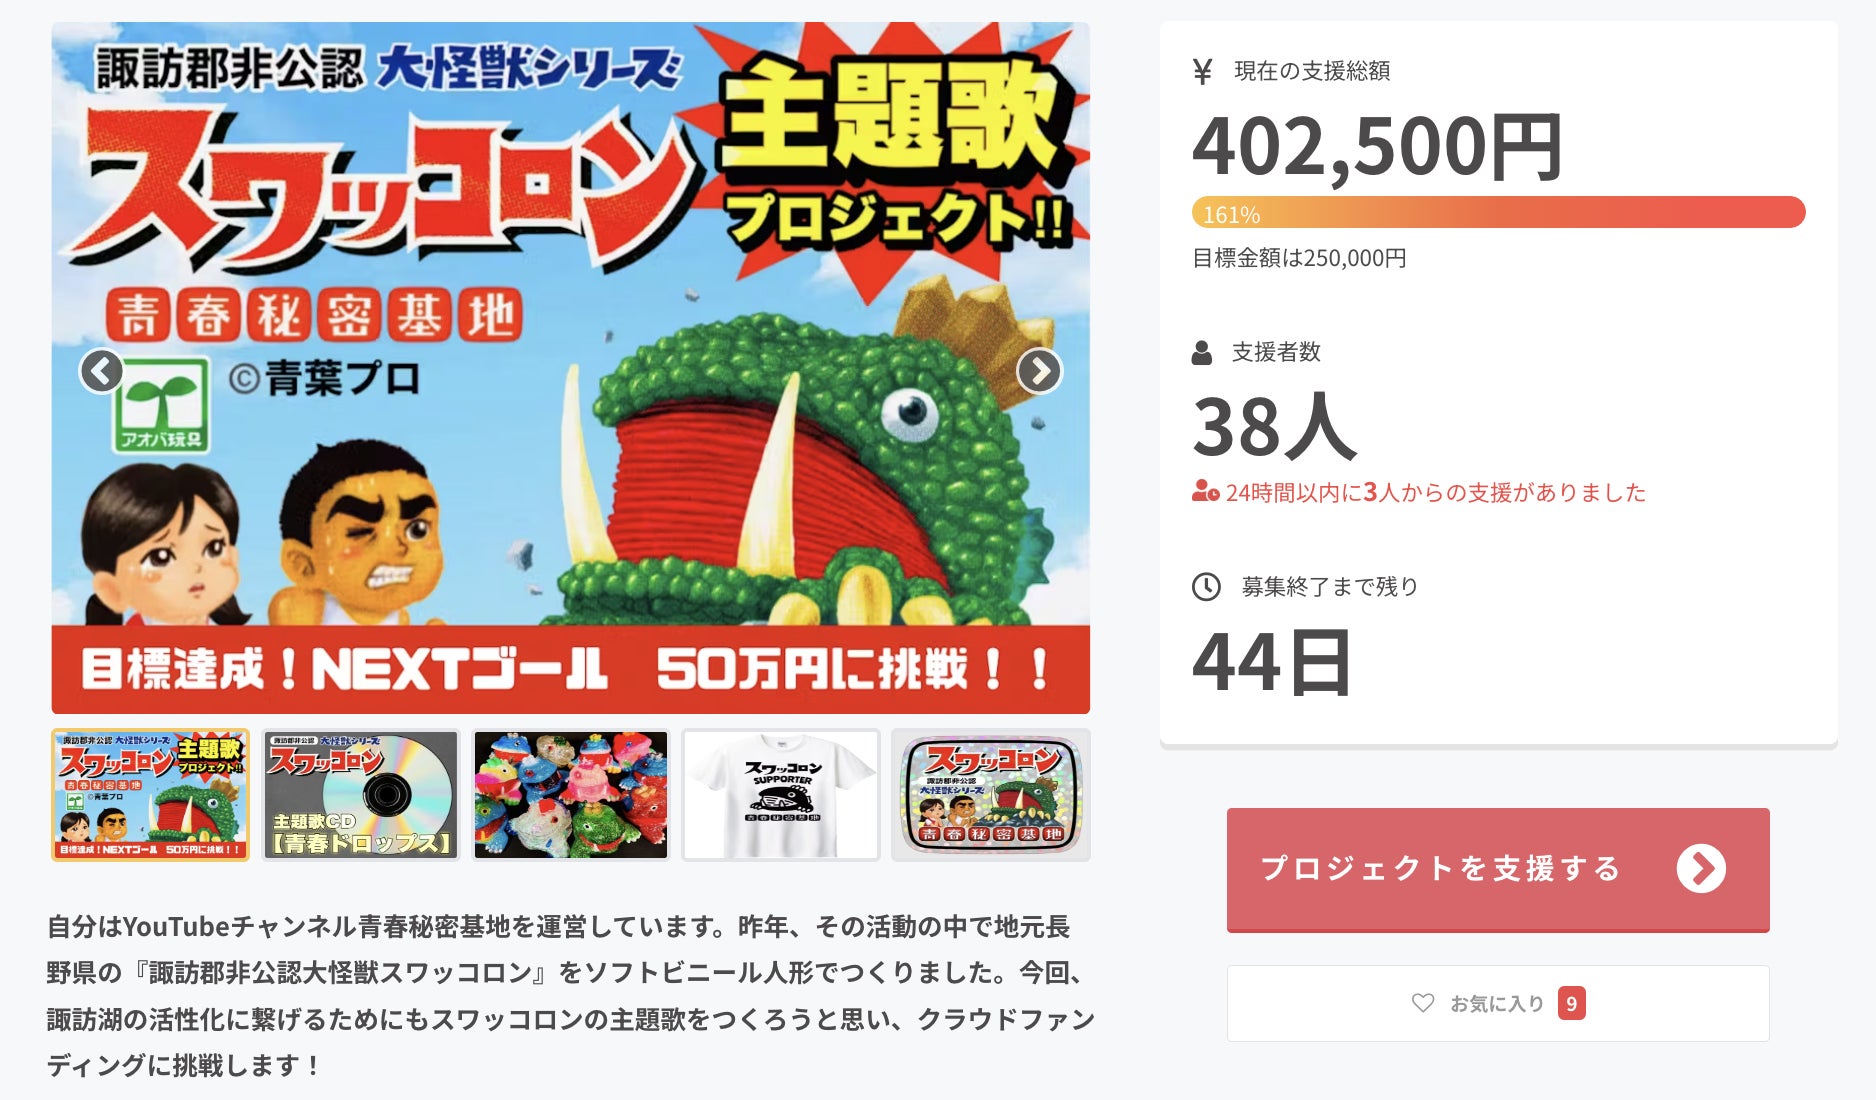Click the お気に入り label text
Image resolution: width=1876 pixels, height=1100 pixels.
[1497, 1003]
